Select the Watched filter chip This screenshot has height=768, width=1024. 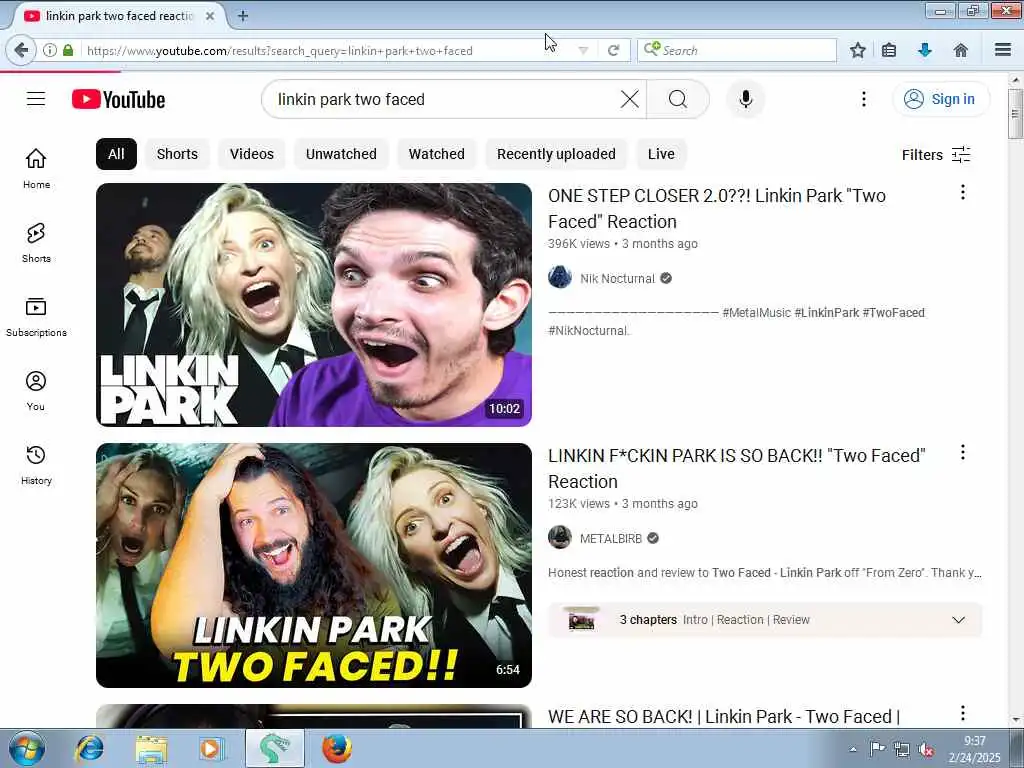pyautogui.click(x=436, y=154)
